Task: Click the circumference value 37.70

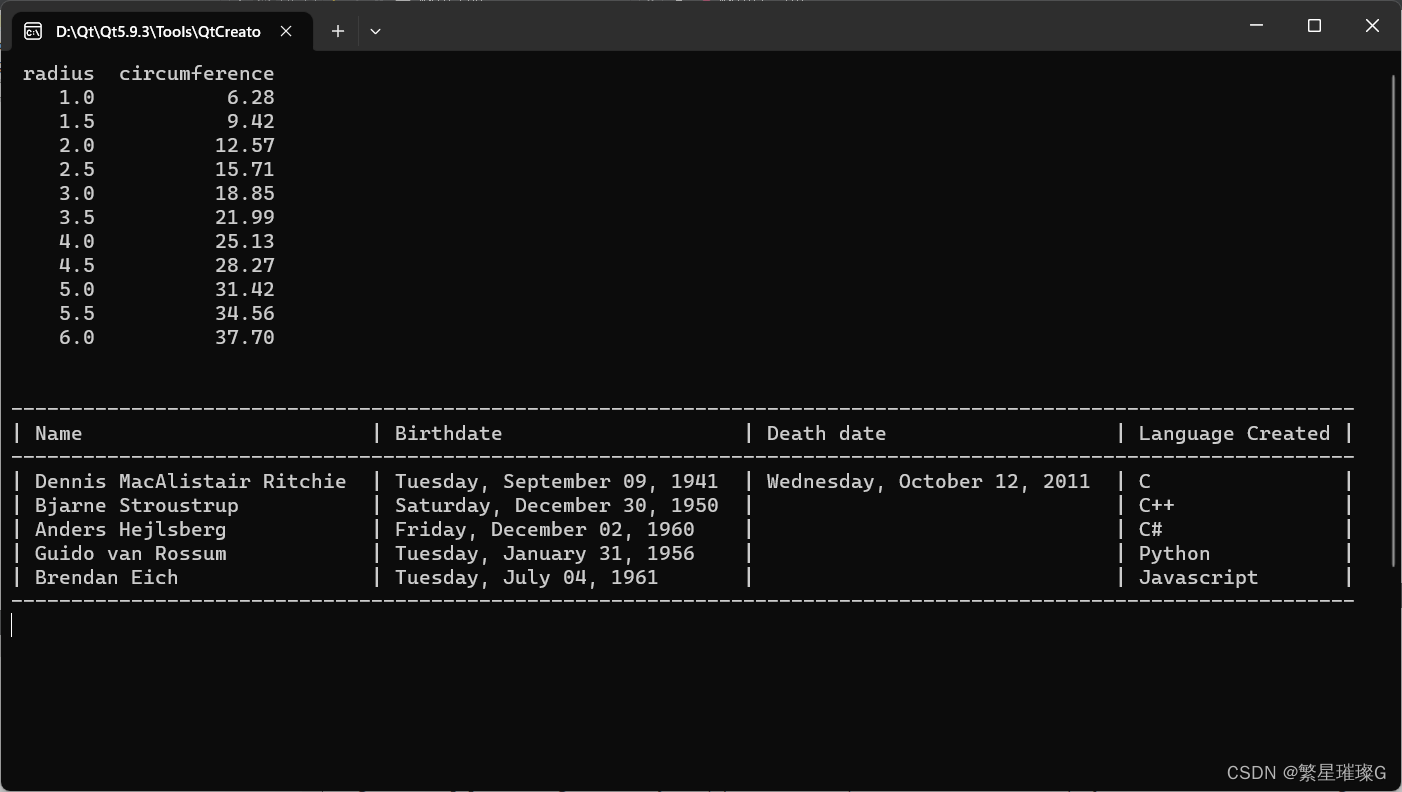Action: point(244,337)
